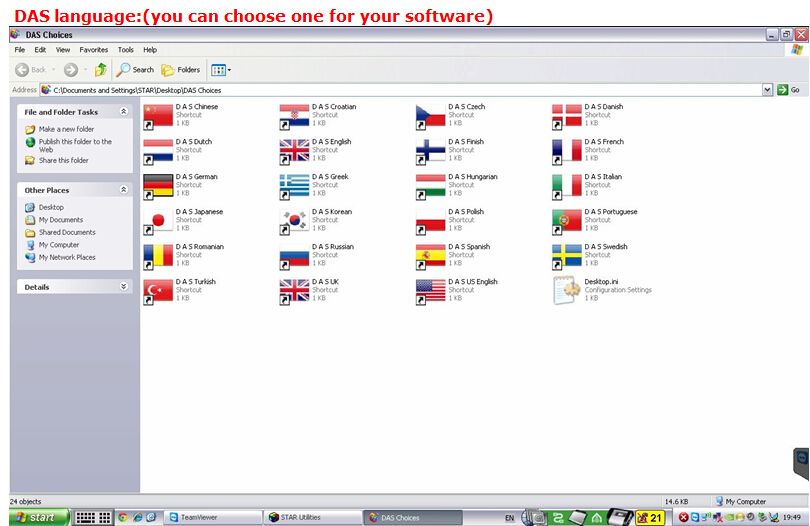The image size is (810, 526).
Task: Click the Forward navigation arrow
Action: 71,70
